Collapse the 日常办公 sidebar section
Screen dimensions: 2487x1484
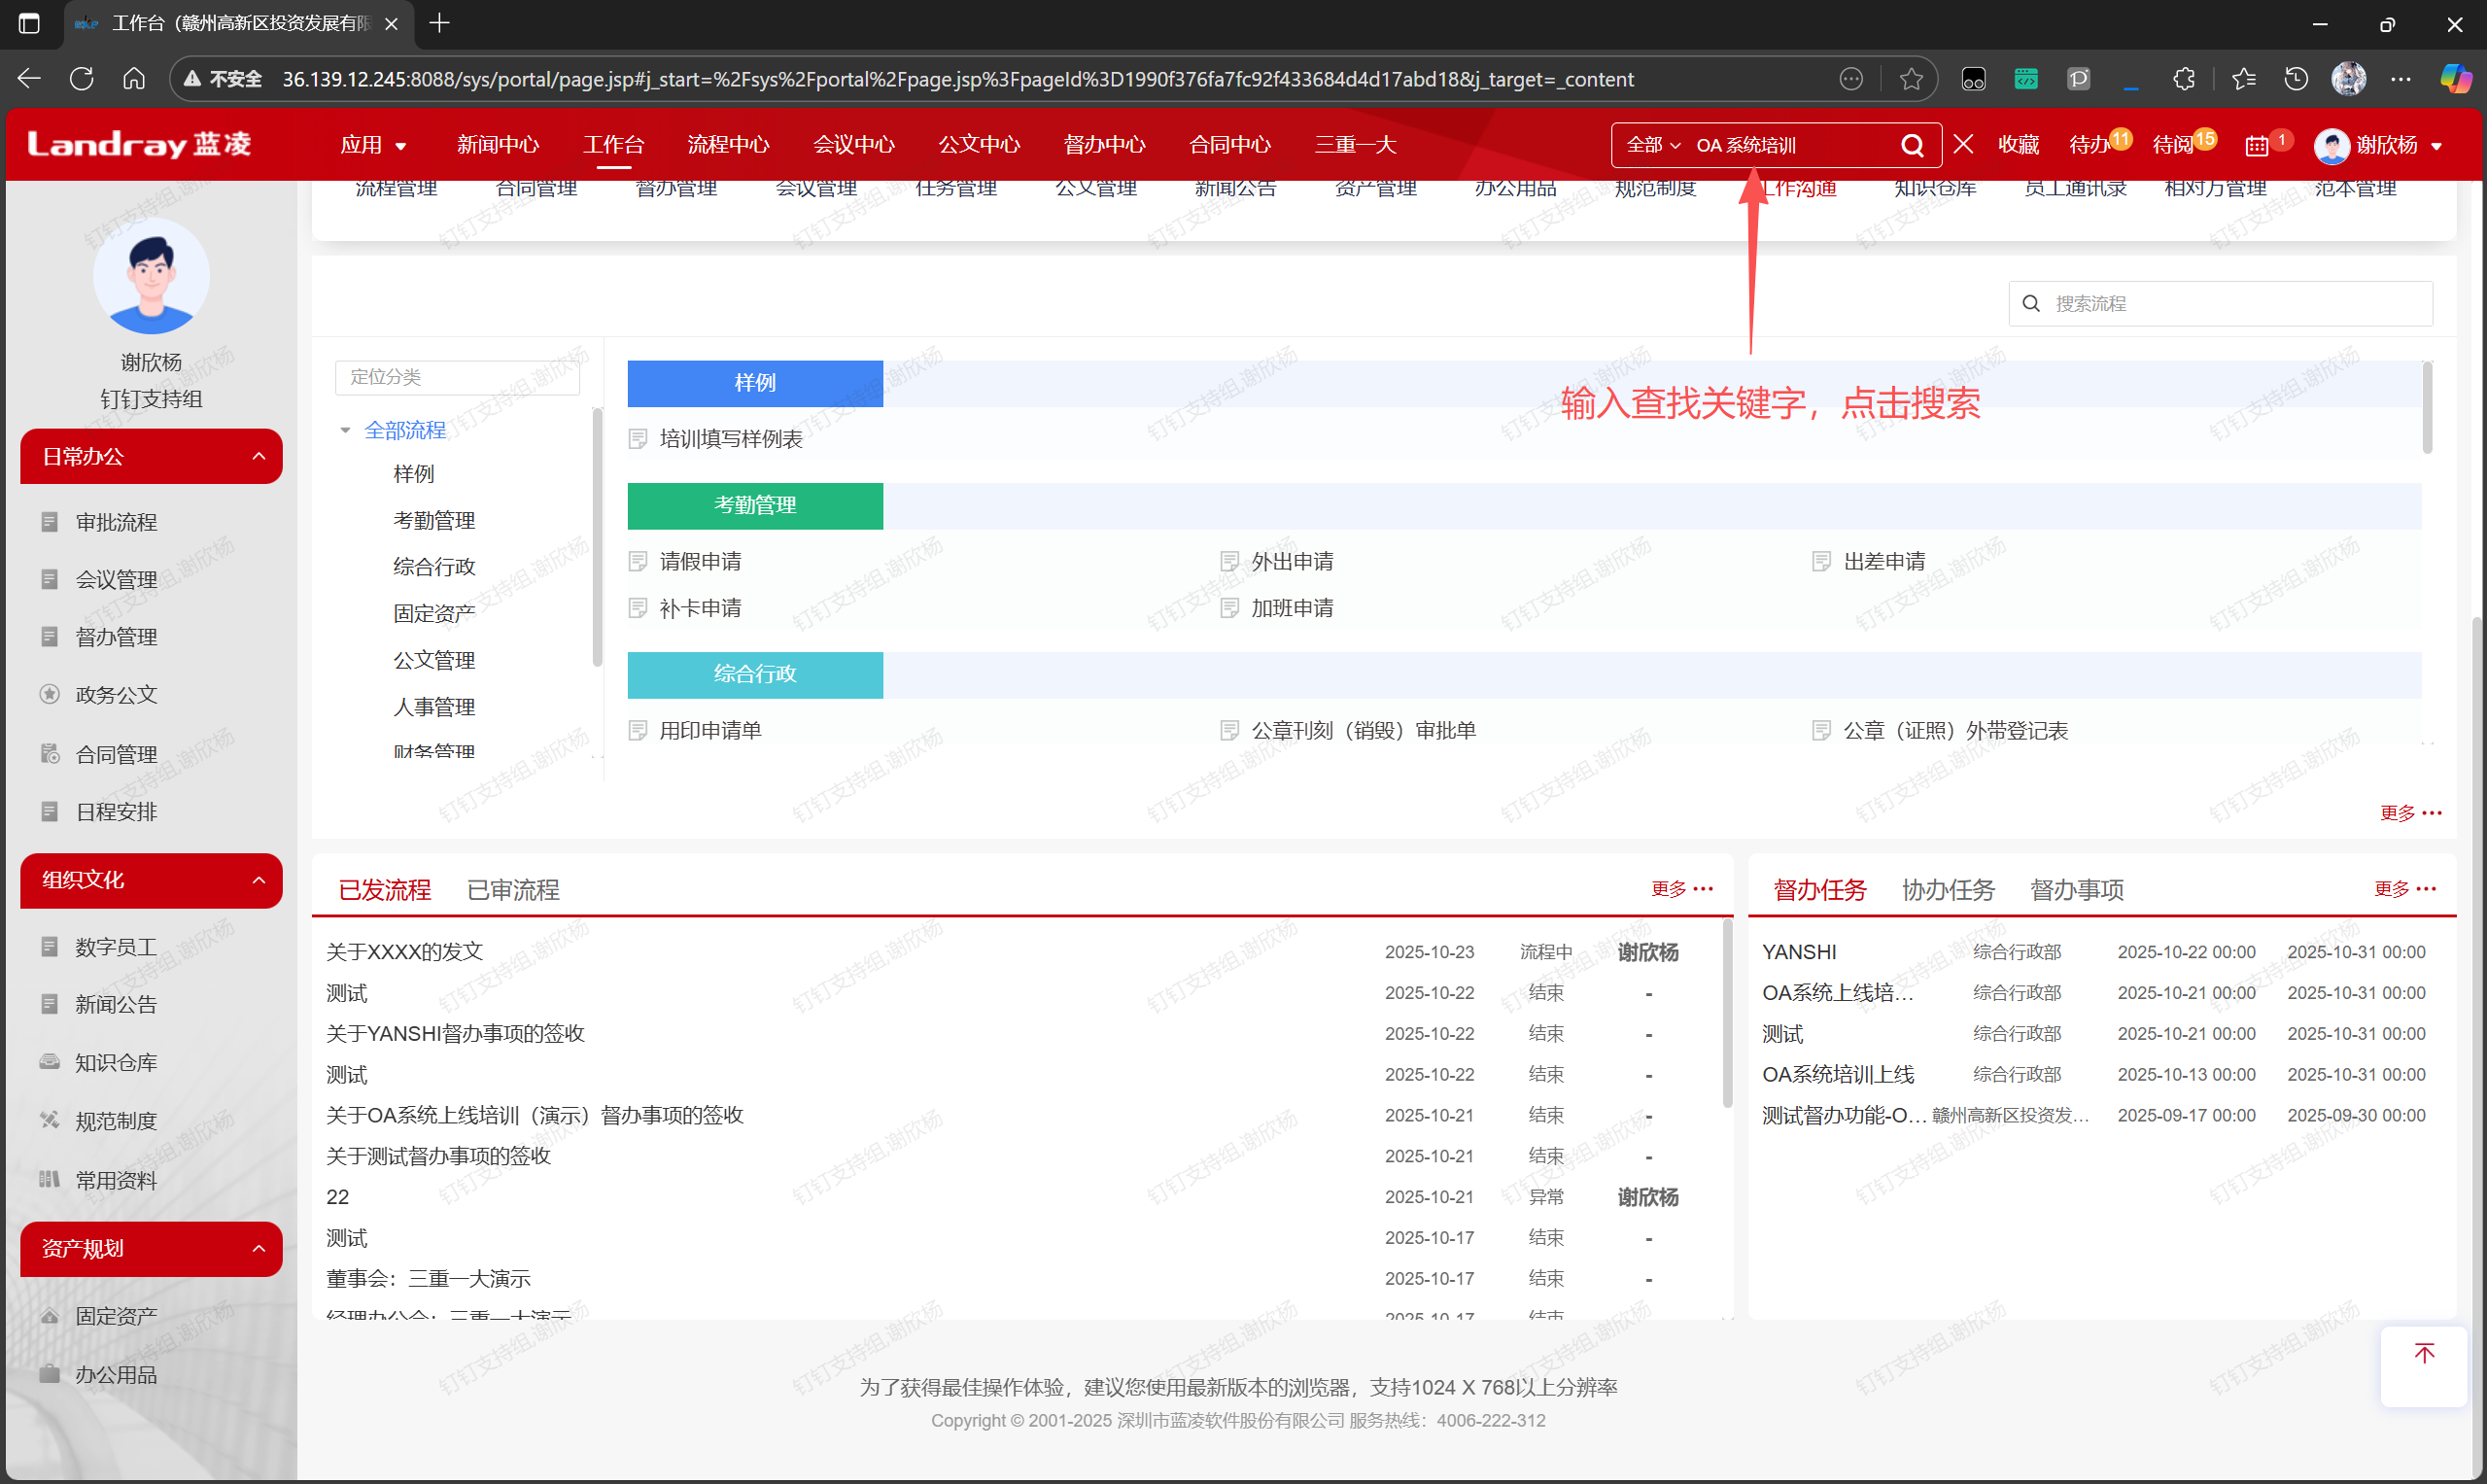point(259,457)
